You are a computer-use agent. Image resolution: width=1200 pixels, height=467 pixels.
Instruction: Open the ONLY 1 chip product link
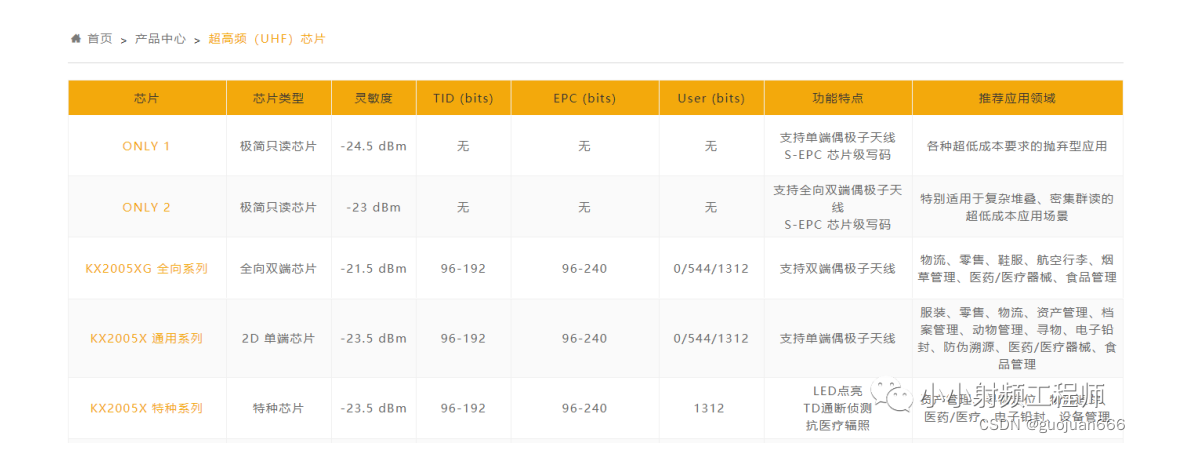(x=146, y=146)
